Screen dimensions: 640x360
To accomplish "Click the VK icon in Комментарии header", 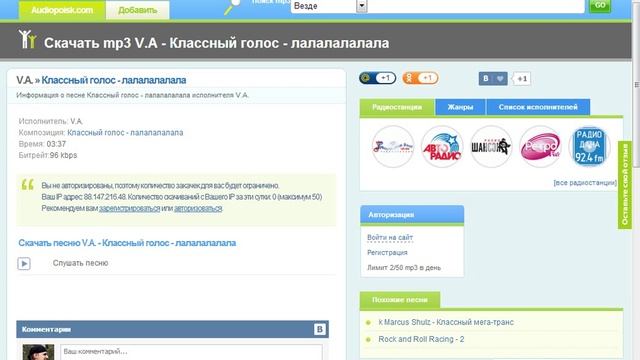I will pos(320,329).
